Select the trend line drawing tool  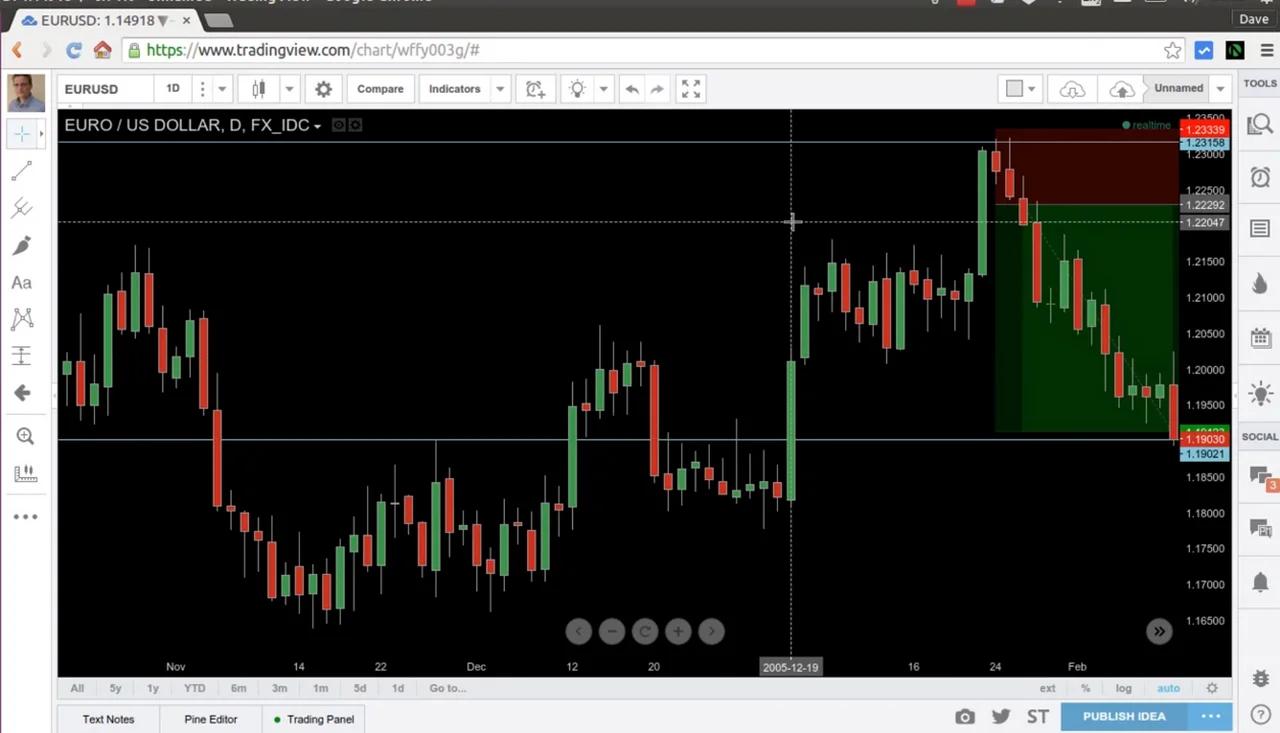pos(22,170)
